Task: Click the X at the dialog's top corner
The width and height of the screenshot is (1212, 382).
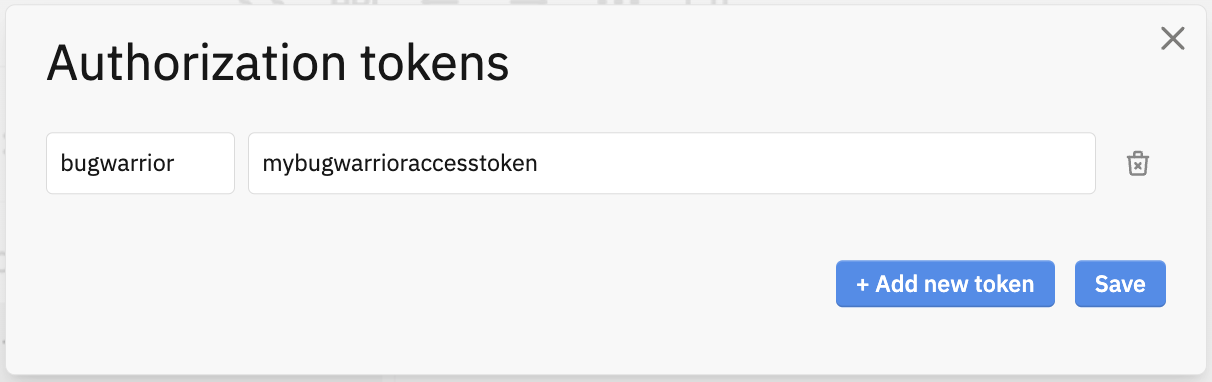Action: [x=1172, y=39]
